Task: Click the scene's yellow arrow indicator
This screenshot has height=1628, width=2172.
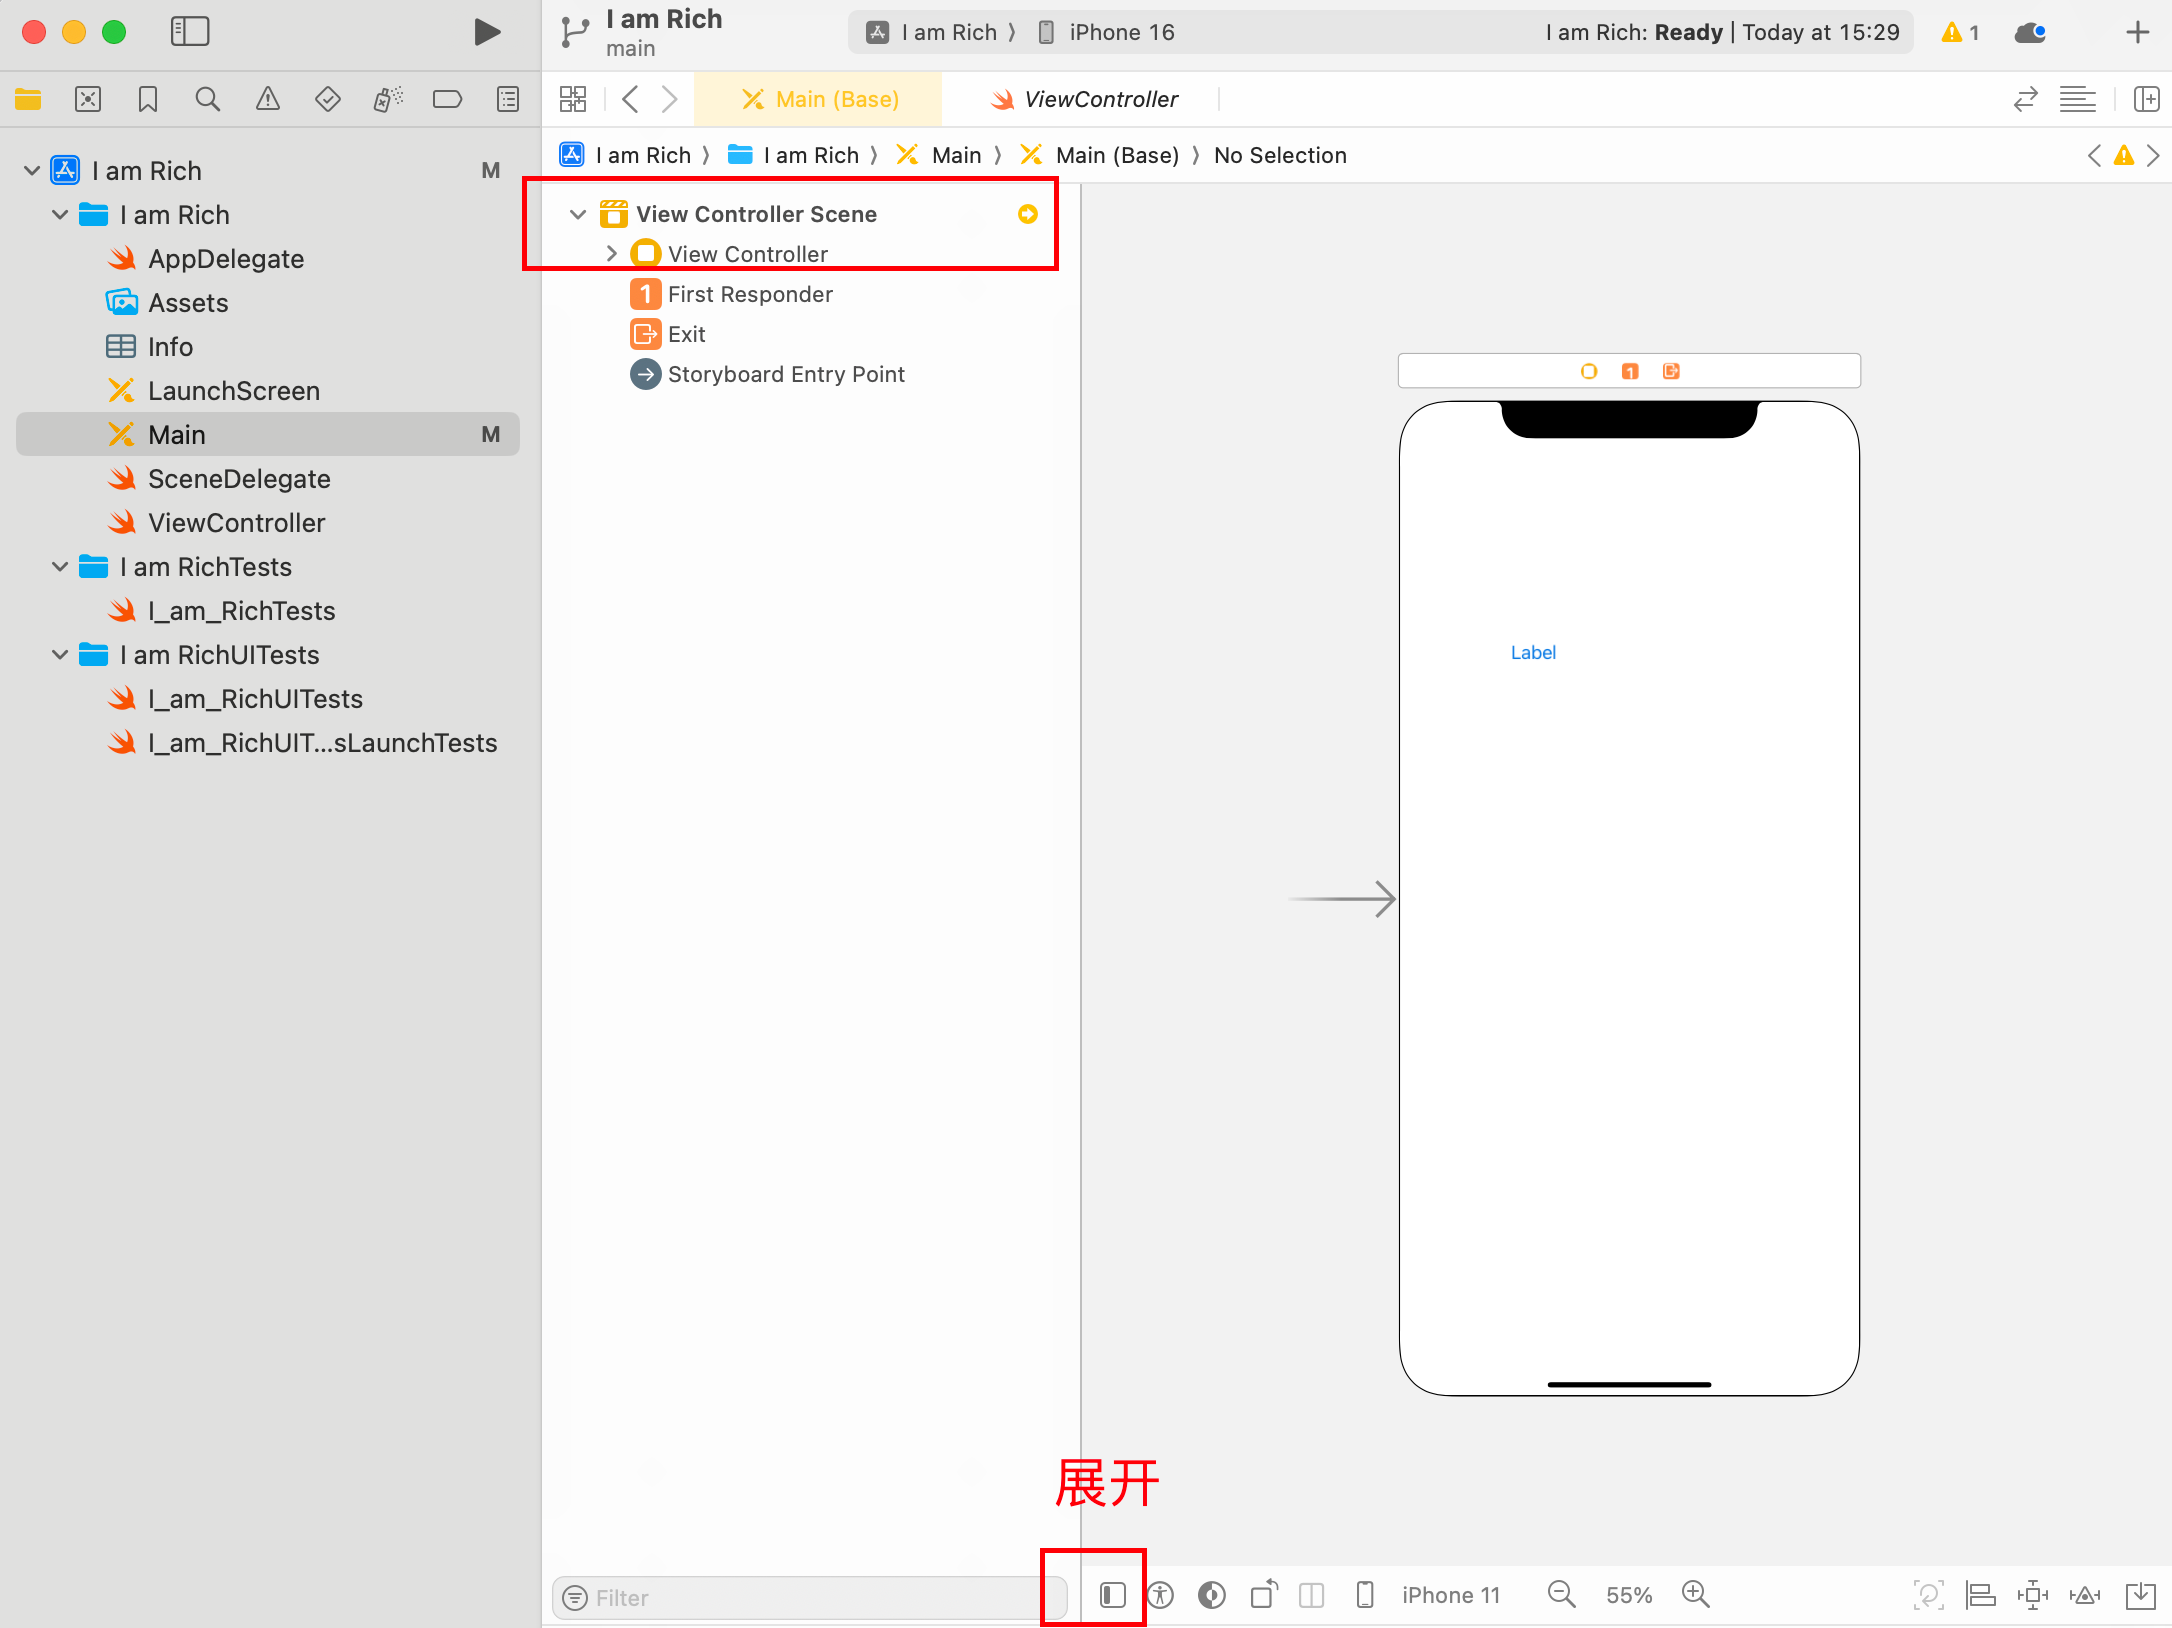Action: click(1028, 214)
